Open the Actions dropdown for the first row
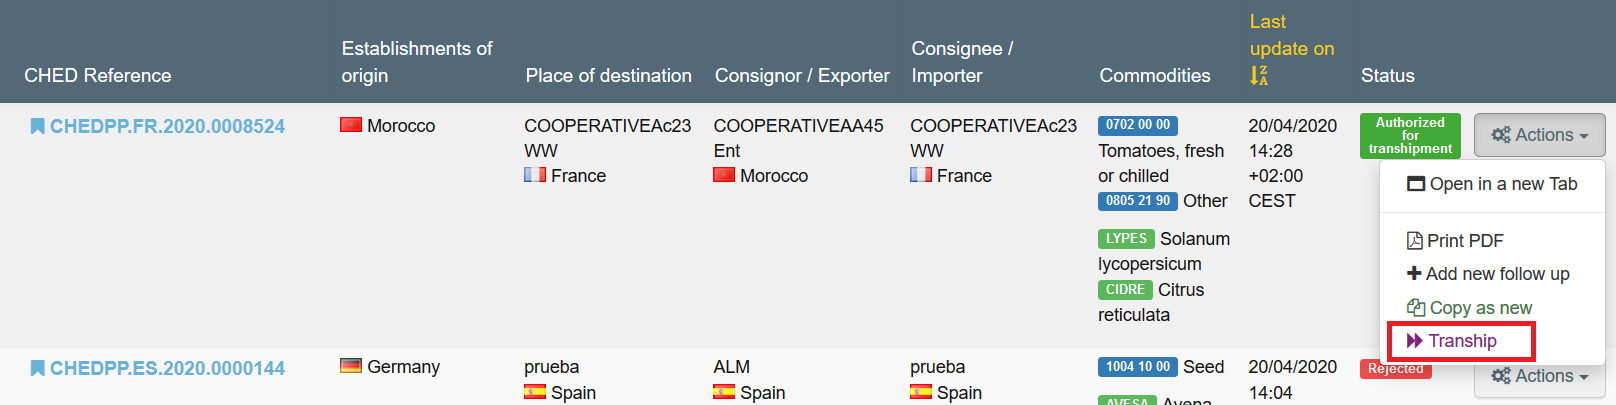 point(1540,135)
